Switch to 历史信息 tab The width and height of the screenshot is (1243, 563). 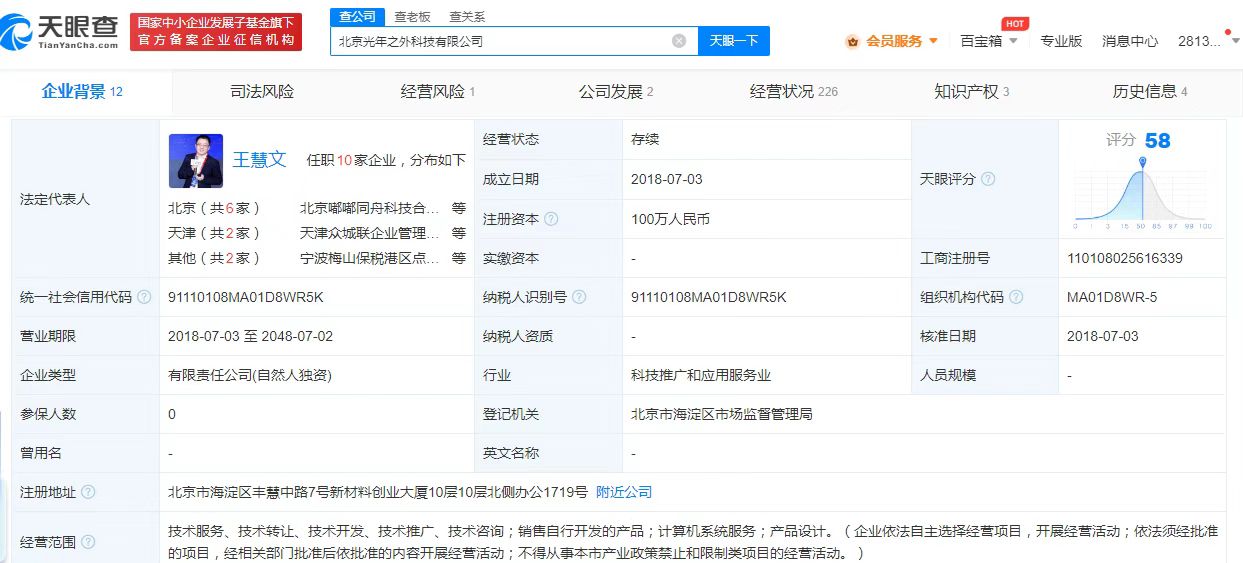click(1150, 92)
